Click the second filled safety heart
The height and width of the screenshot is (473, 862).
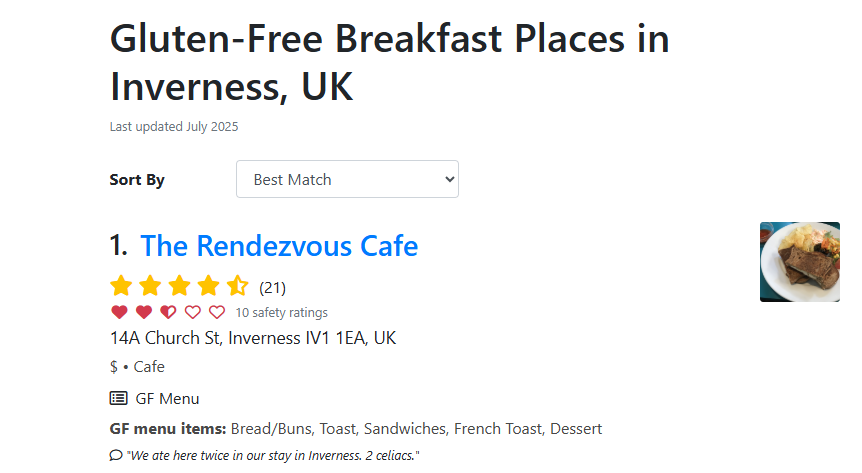pyautogui.click(x=144, y=312)
